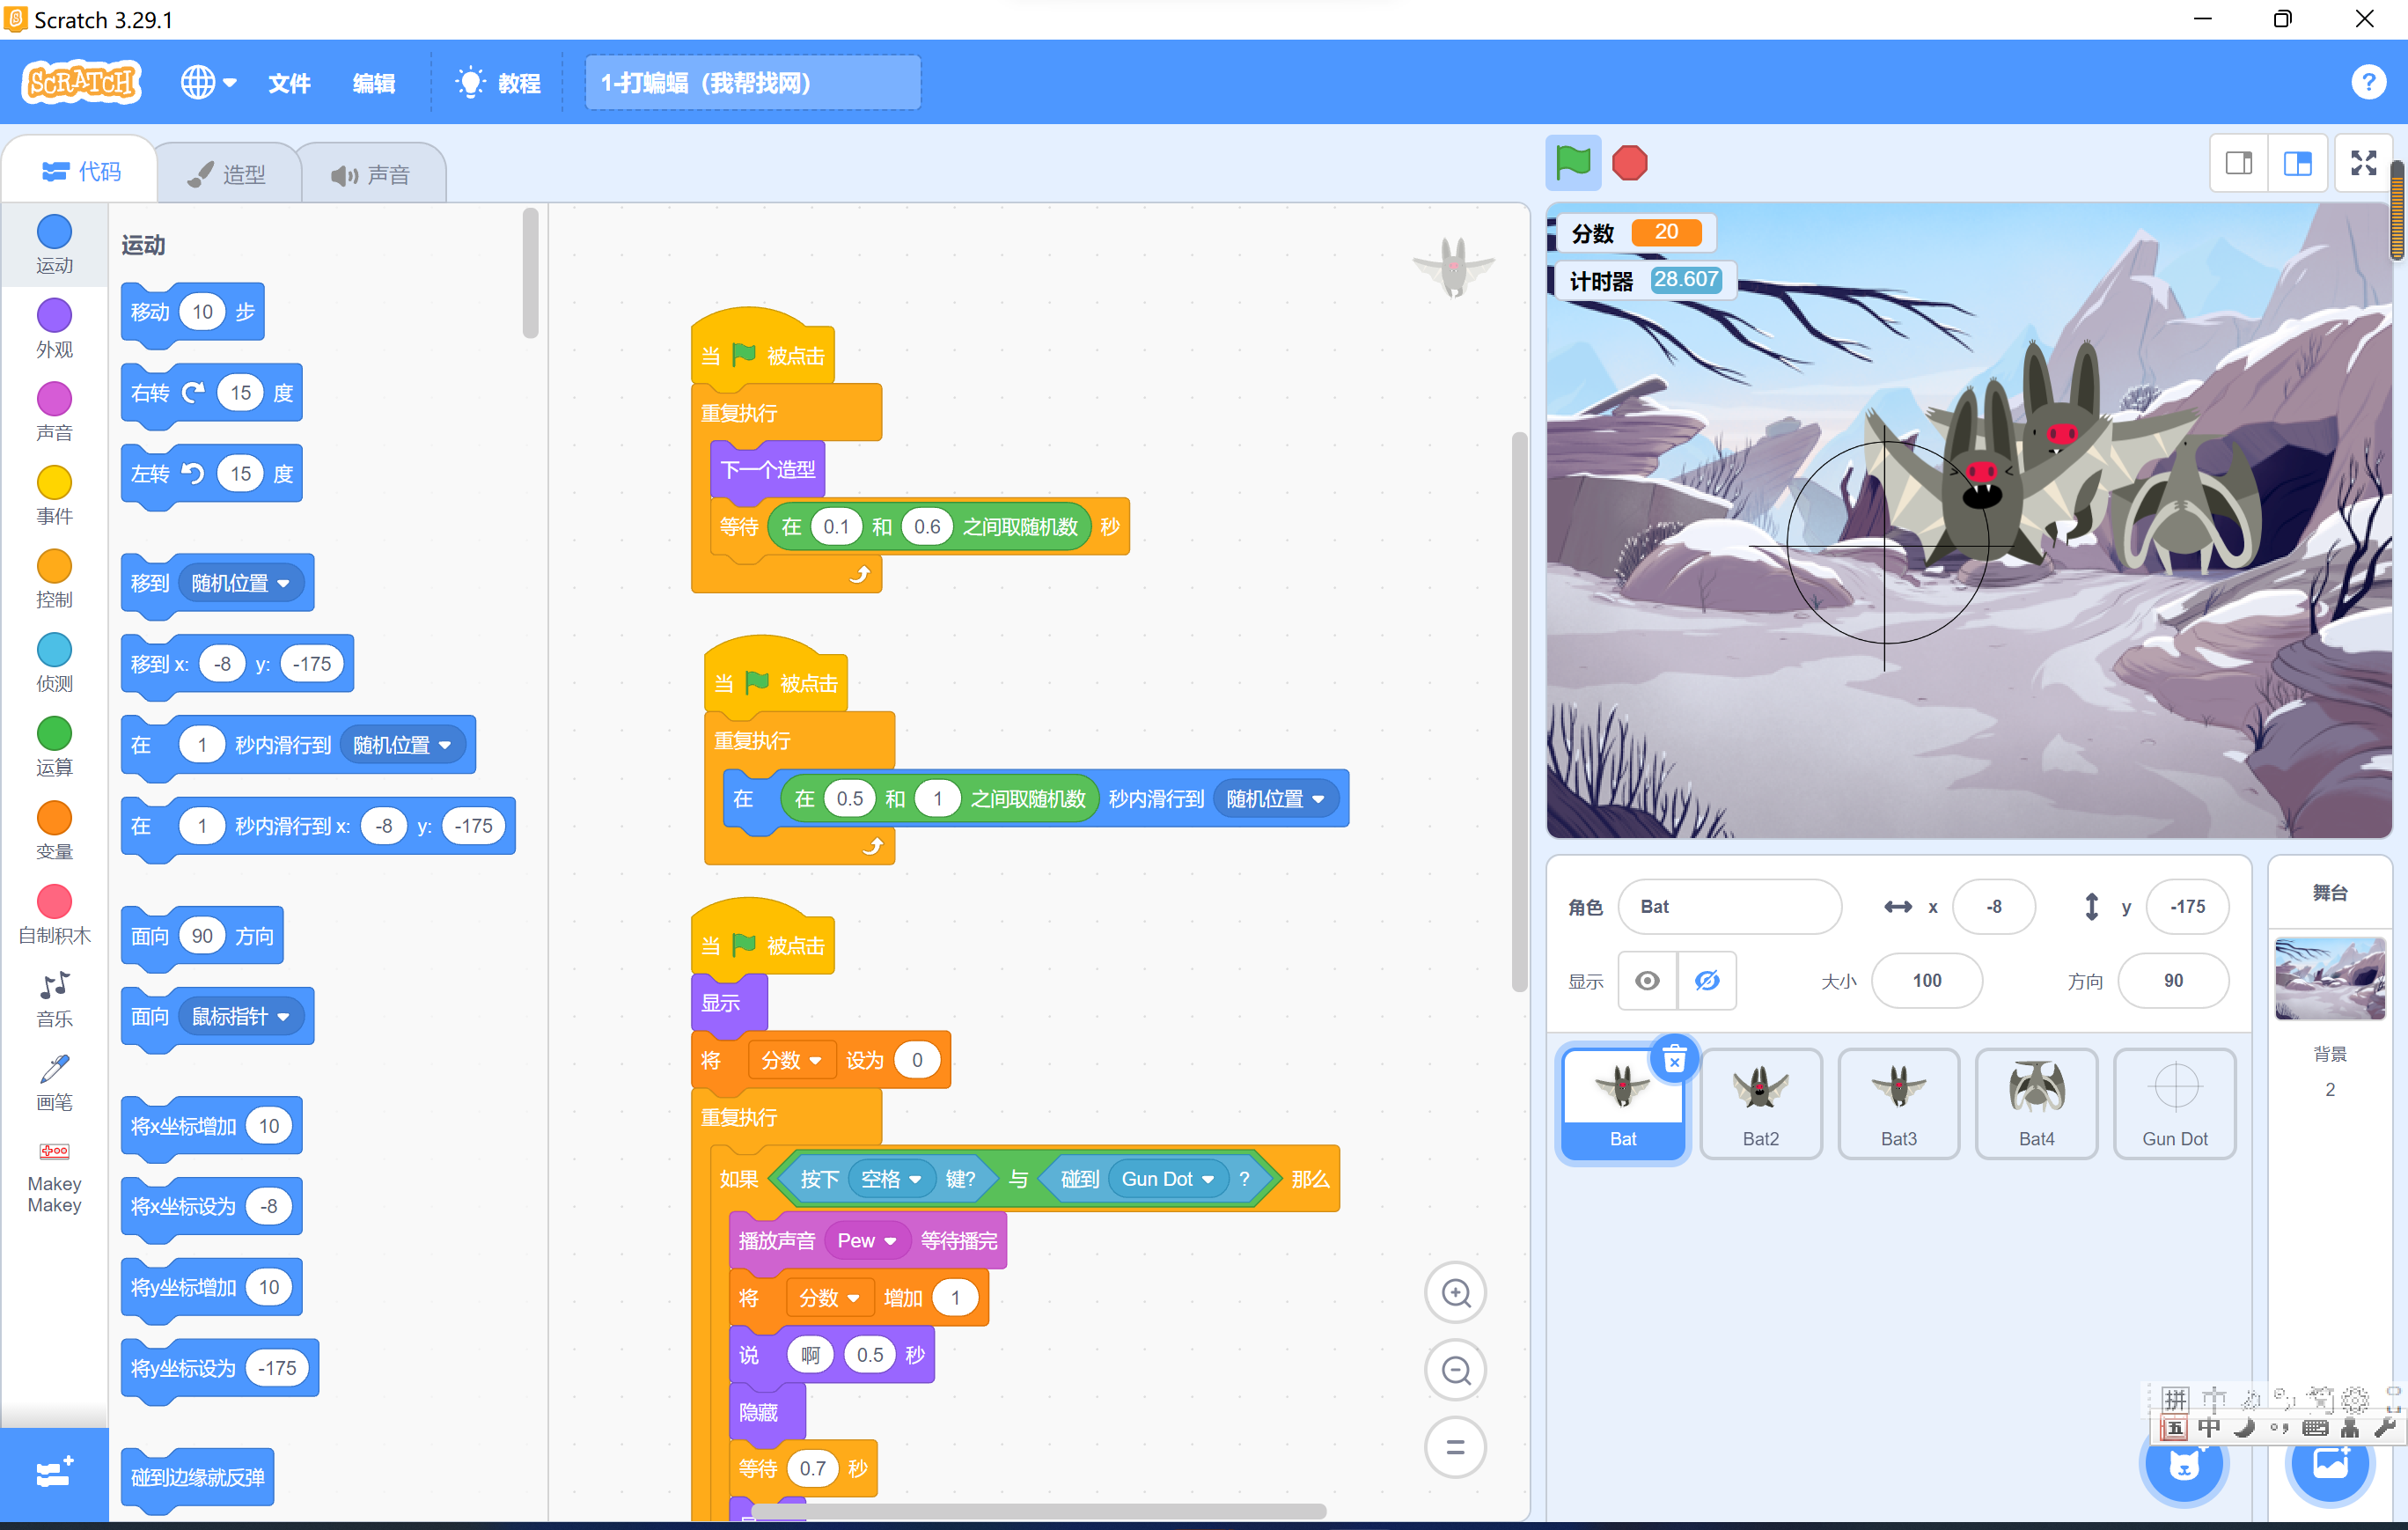Open 鼠标指针 dropdown in 面向 palette block
Viewport: 2408px width, 1530px height.
[240, 1016]
